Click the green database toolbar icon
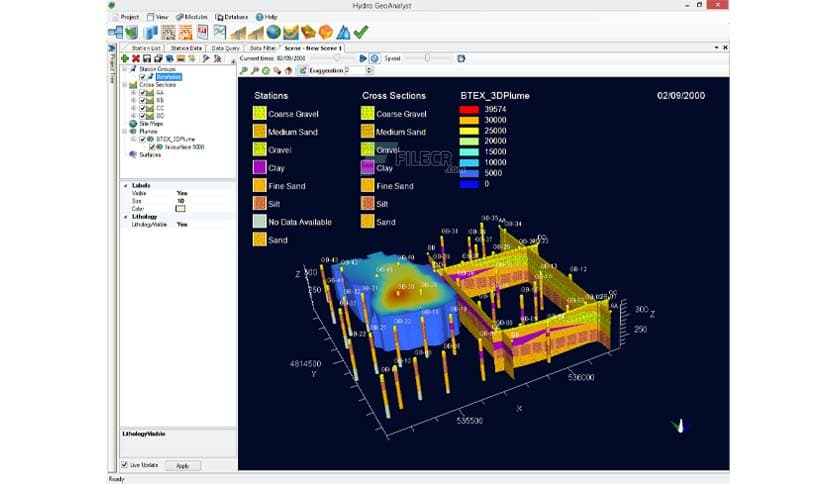Image resolution: width=836 pixels, height=484 pixels. point(131,33)
